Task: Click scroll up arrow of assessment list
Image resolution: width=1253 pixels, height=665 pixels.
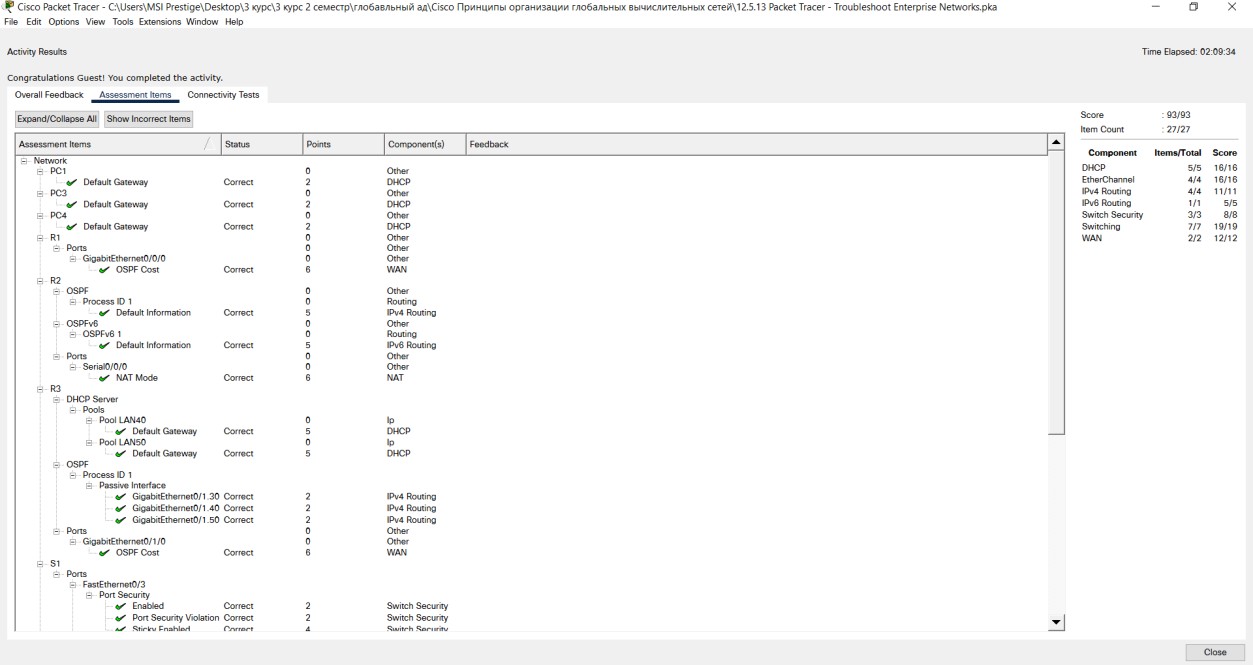Action: 1055,144
